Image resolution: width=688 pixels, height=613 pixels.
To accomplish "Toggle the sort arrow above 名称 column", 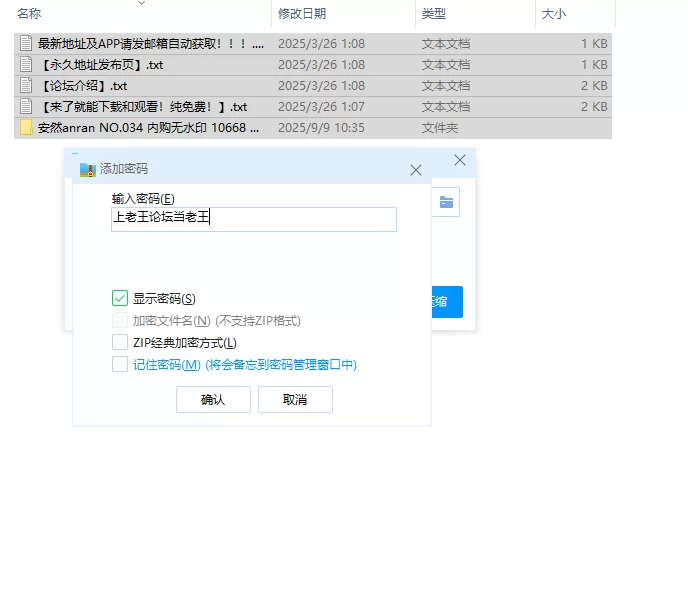I will [140, 3].
